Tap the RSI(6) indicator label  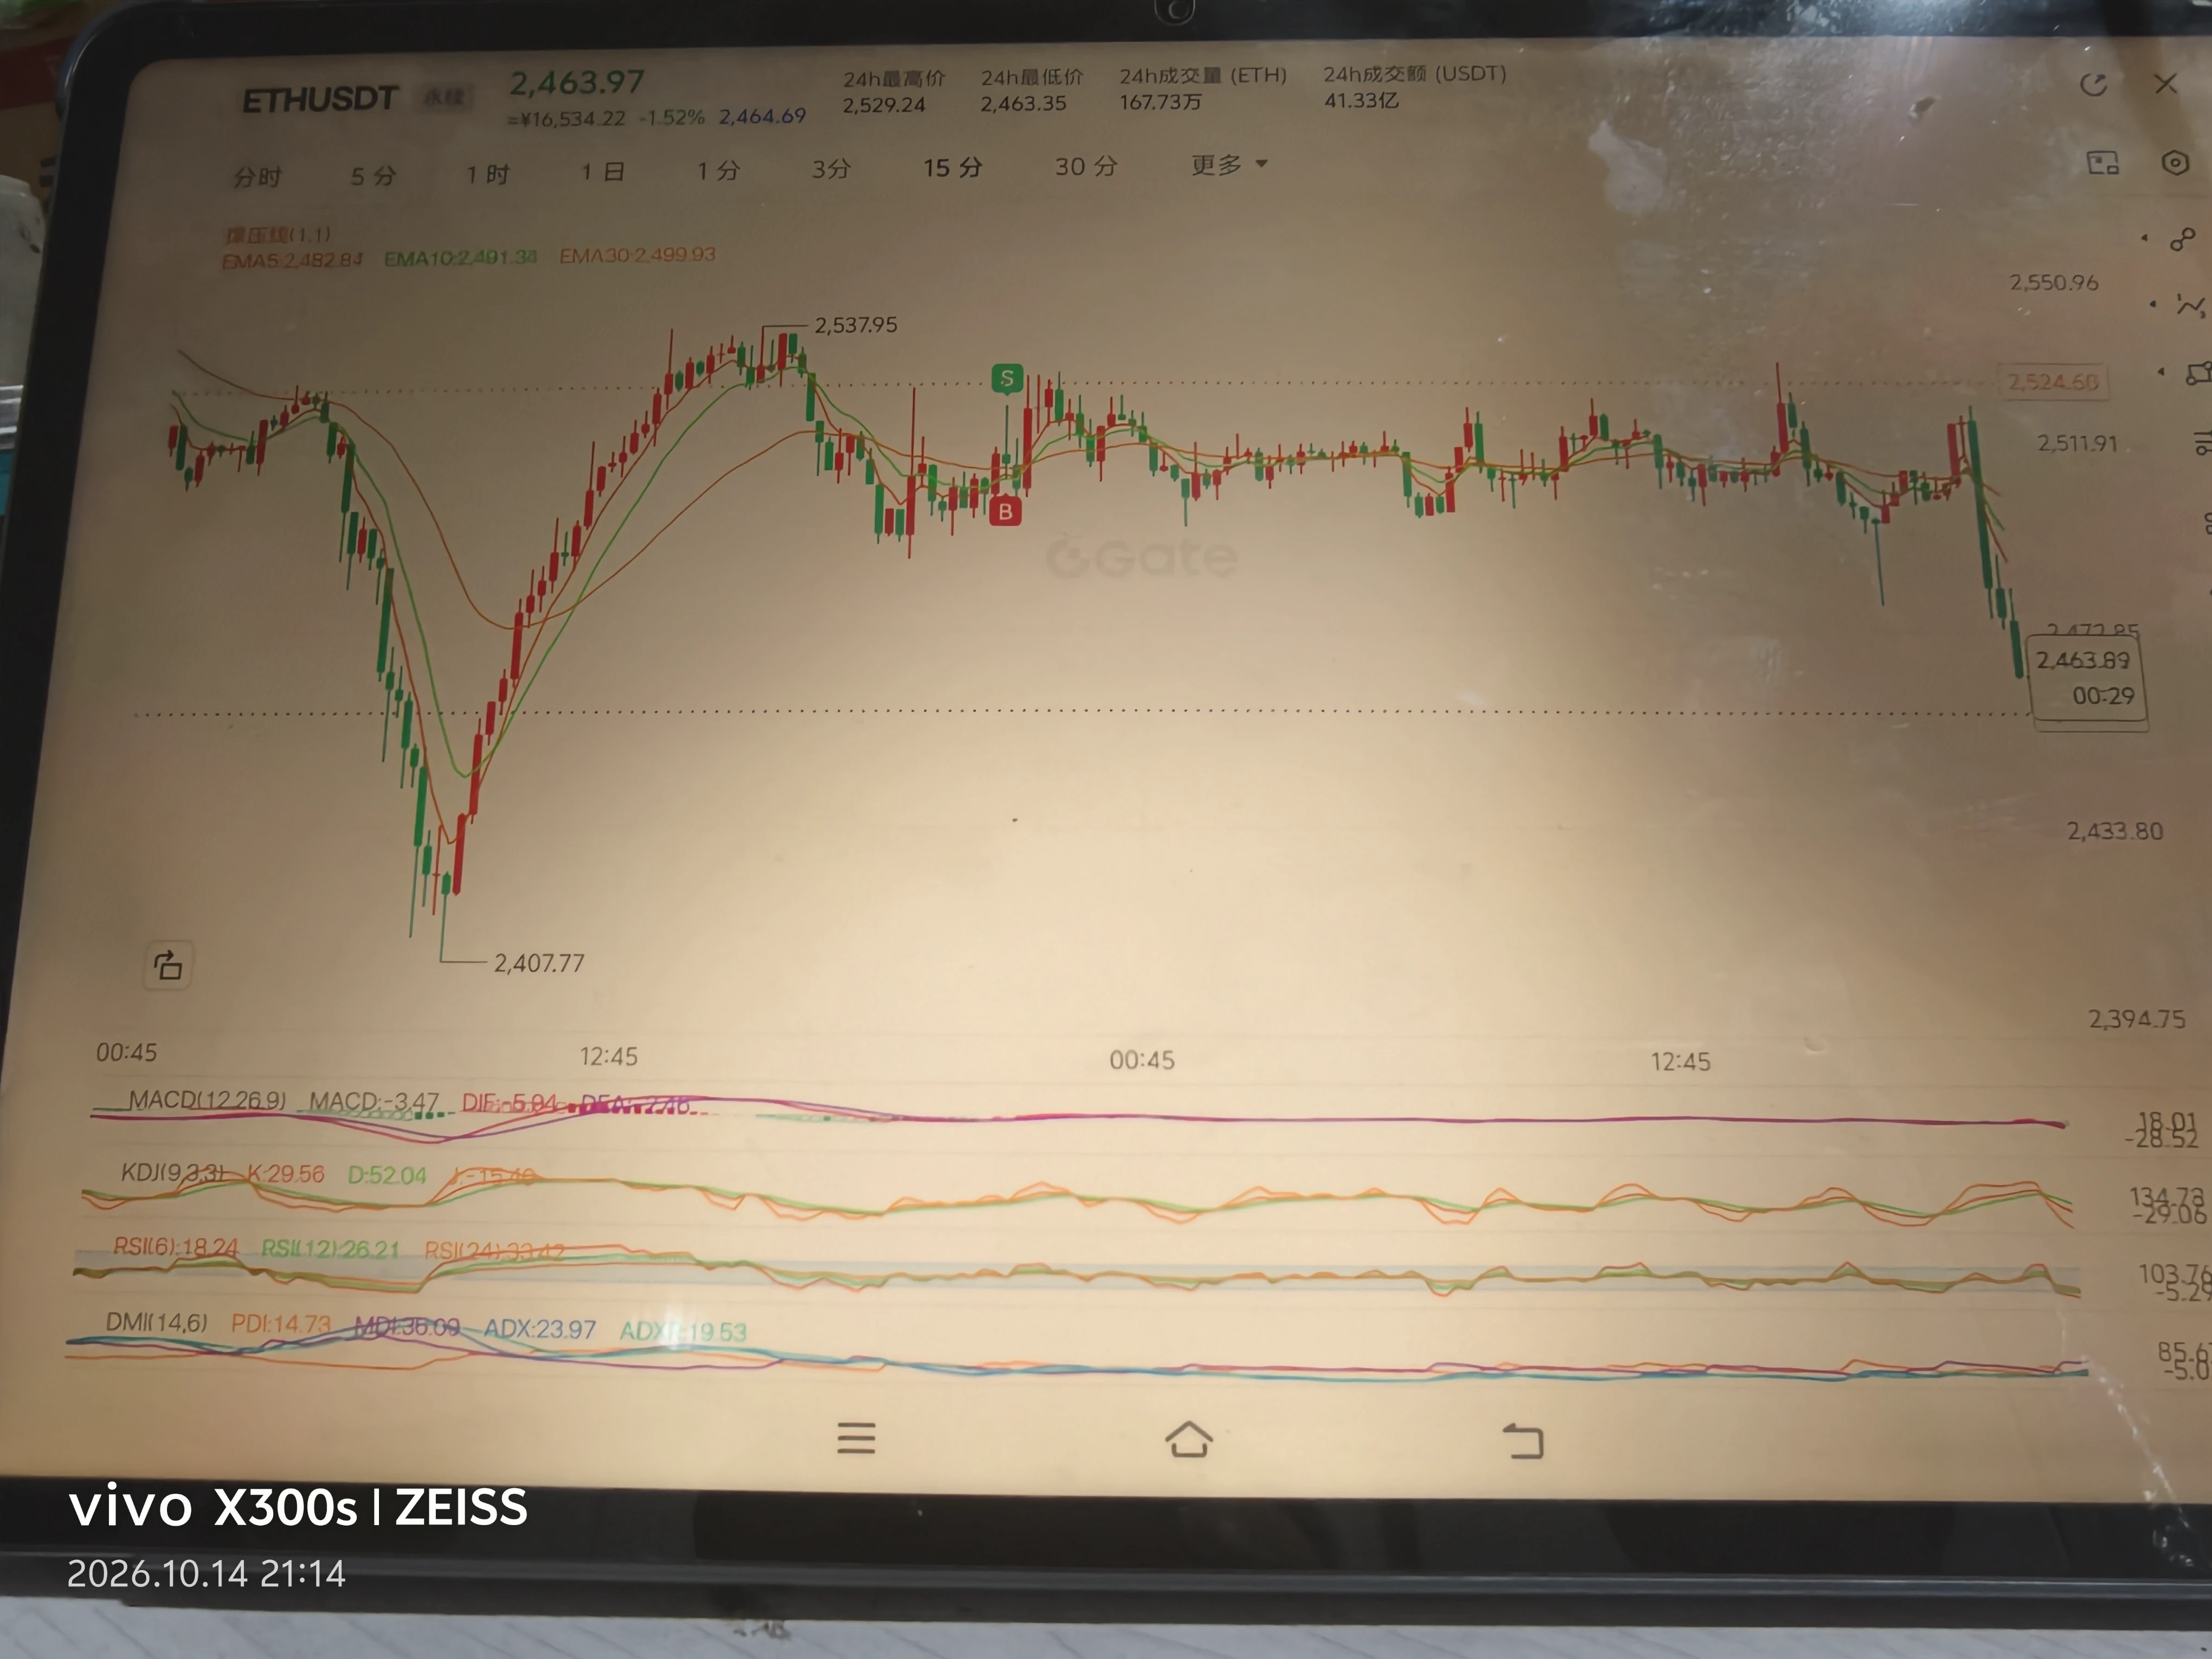click(x=175, y=1247)
